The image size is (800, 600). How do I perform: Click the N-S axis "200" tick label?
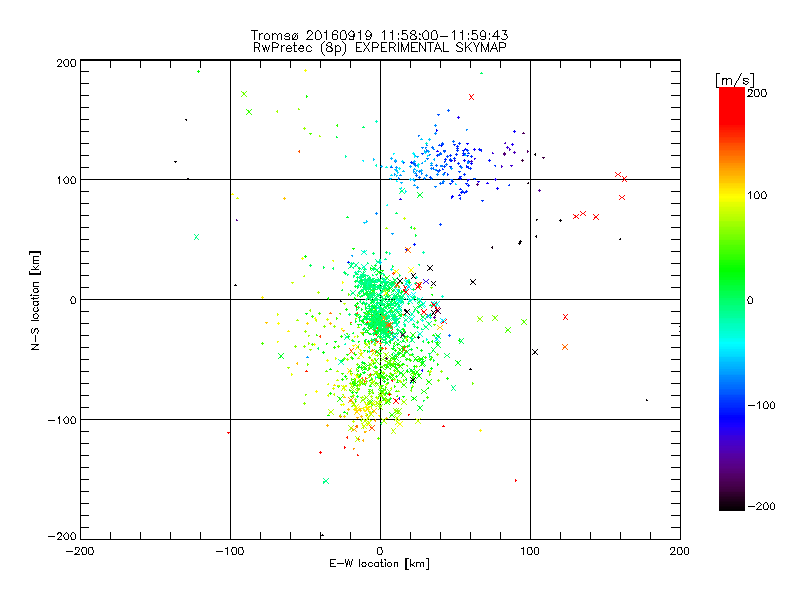pyautogui.click(x=66, y=63)
